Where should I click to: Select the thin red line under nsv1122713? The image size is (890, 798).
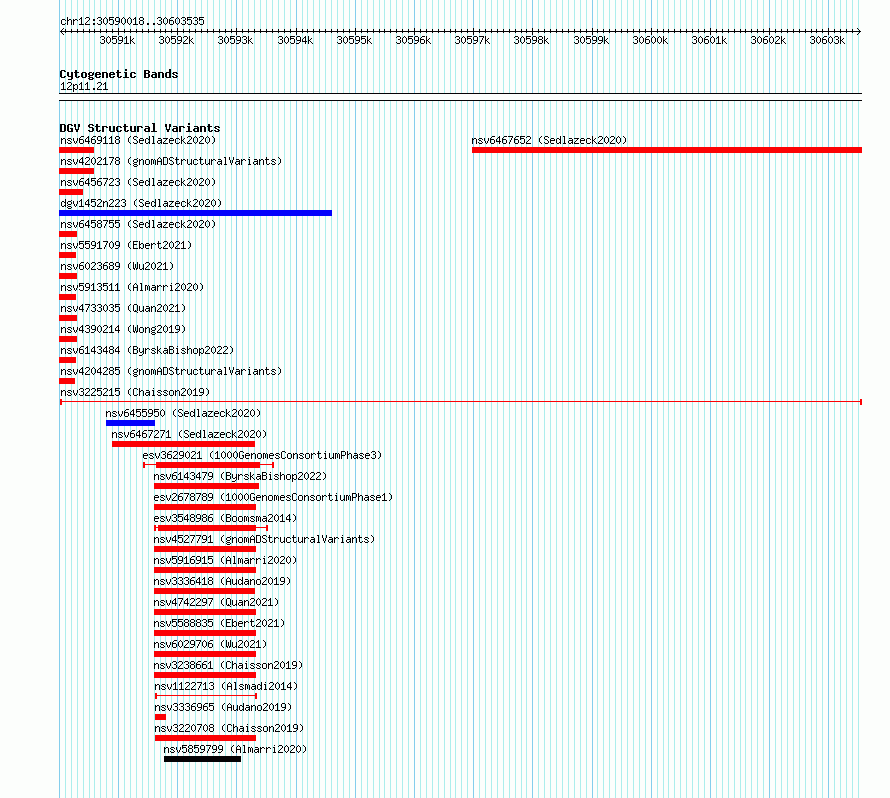pyautogui.click(x=205, y=696)
